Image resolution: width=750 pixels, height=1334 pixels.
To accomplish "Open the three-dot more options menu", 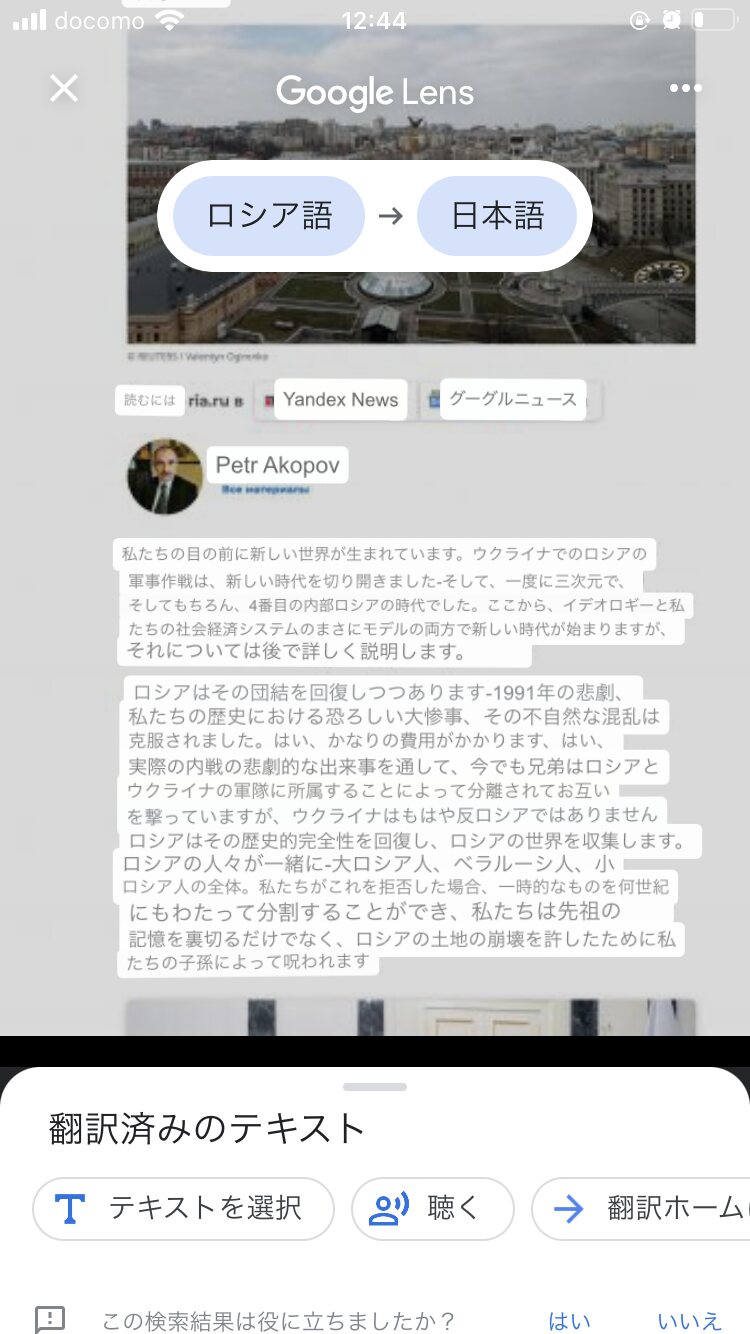I will (685, 88).
